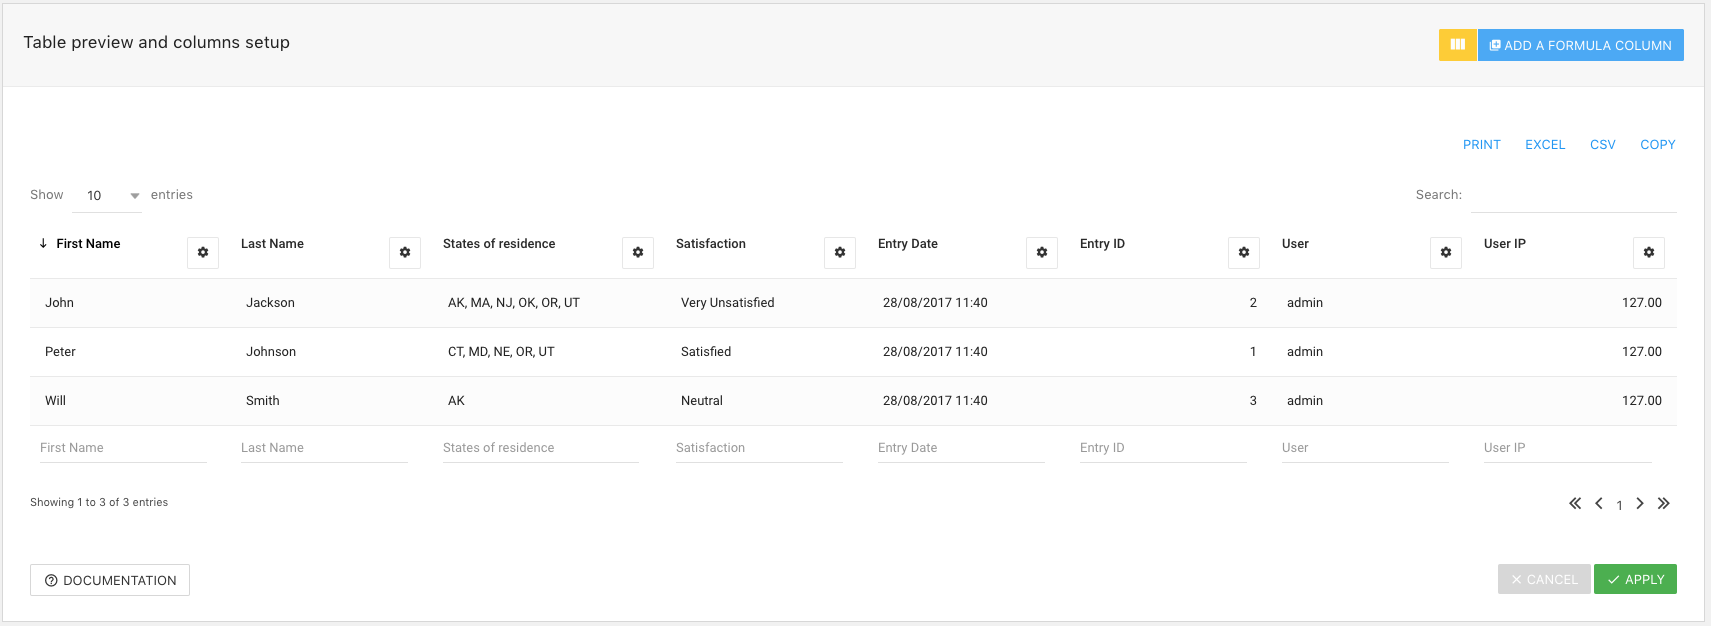The image size is (1711, 626).
Task: Expand the Show entries count dropdown
Action: 107,196
